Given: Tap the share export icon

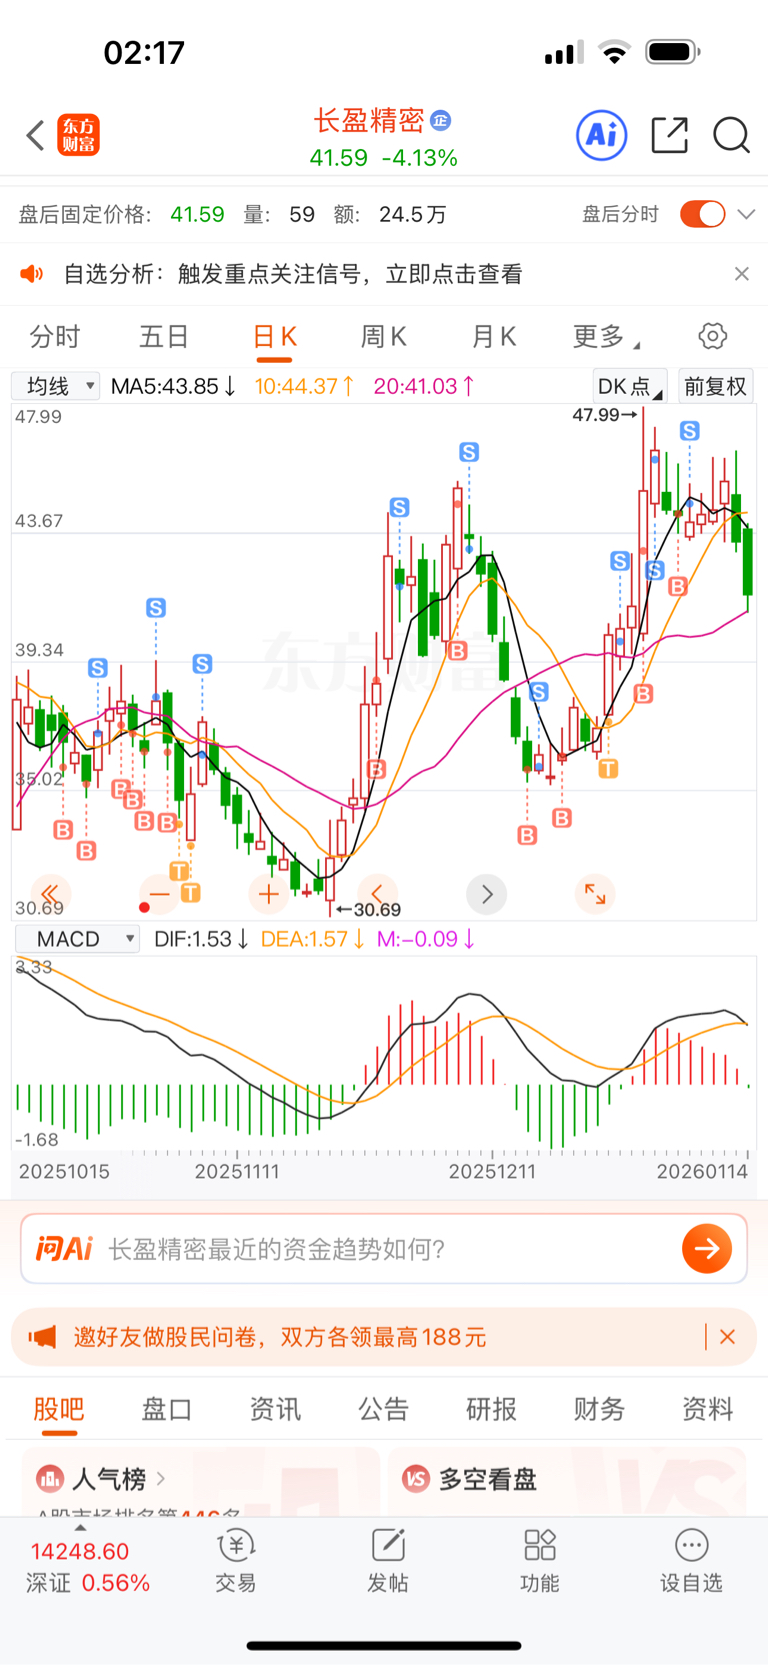Looking at the screenshot, I should (669, 135).
